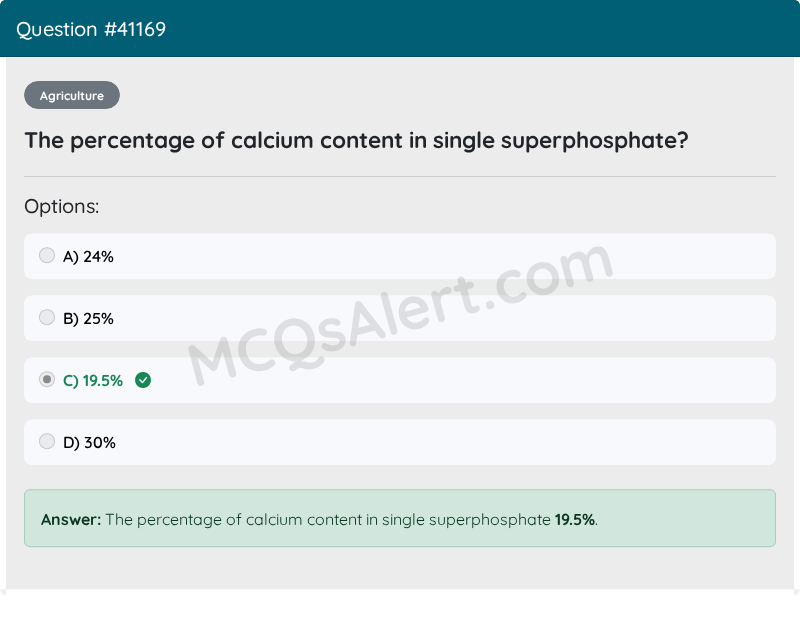
Task: Select radio button for option B) 25%
Action: click(x=47, y=317)
